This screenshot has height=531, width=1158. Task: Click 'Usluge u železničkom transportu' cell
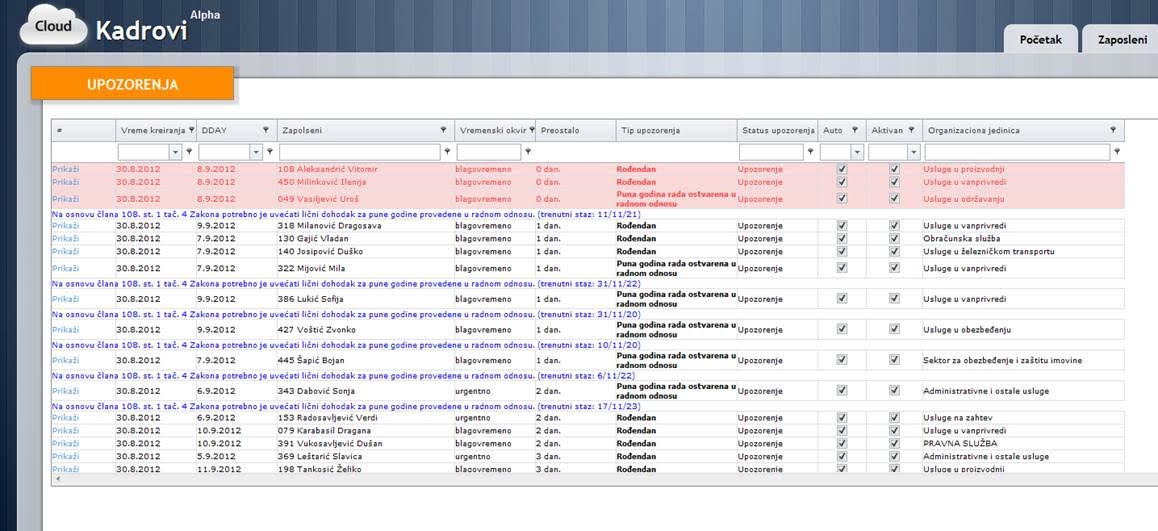click(x=1023, y=251)
